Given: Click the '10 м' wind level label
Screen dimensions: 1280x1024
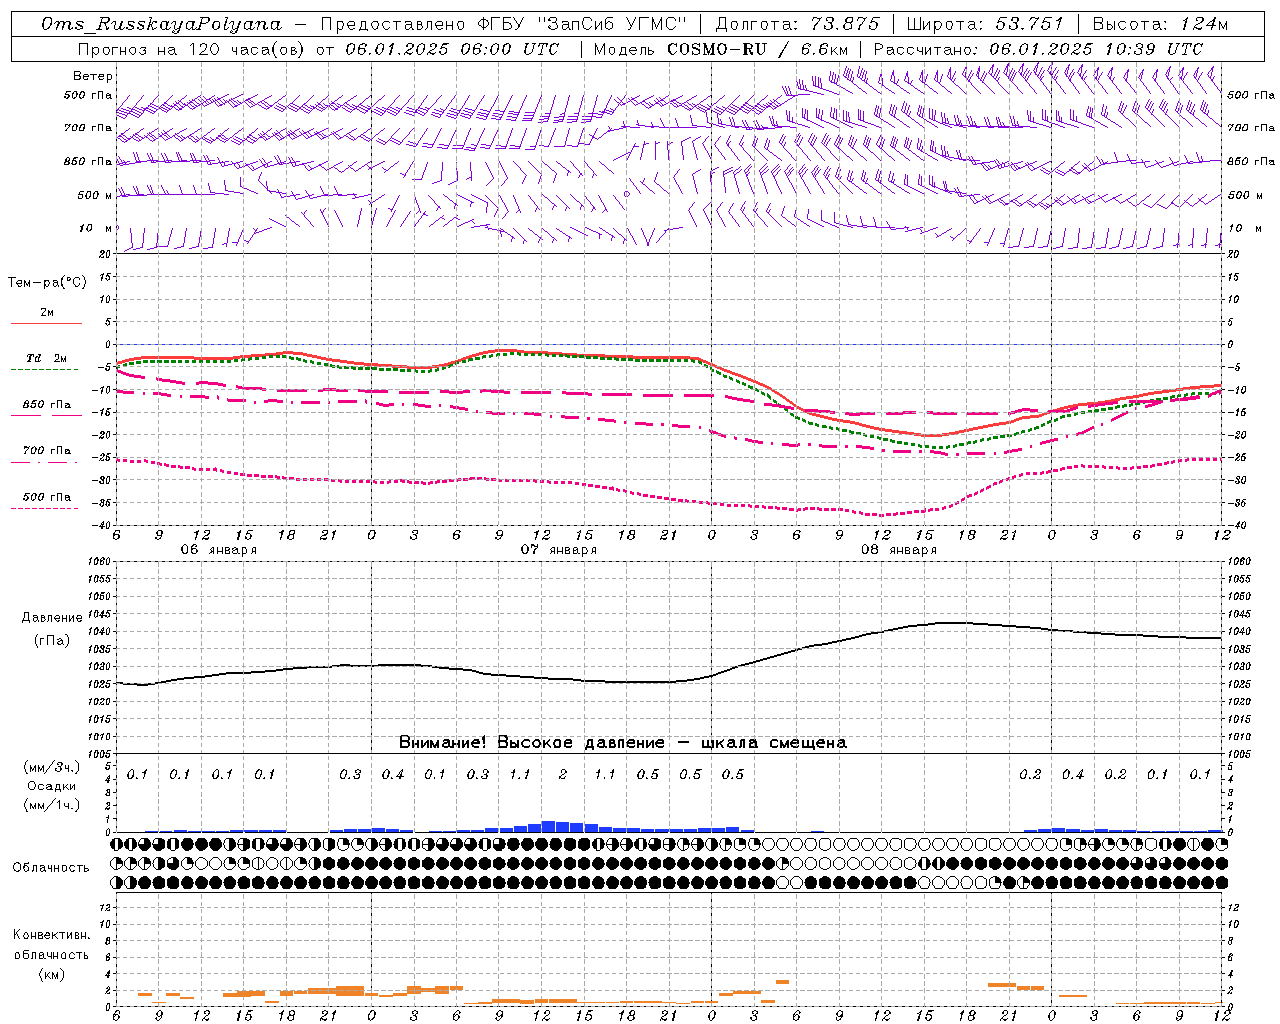Looking at the screenshot, I should (96, 228).
